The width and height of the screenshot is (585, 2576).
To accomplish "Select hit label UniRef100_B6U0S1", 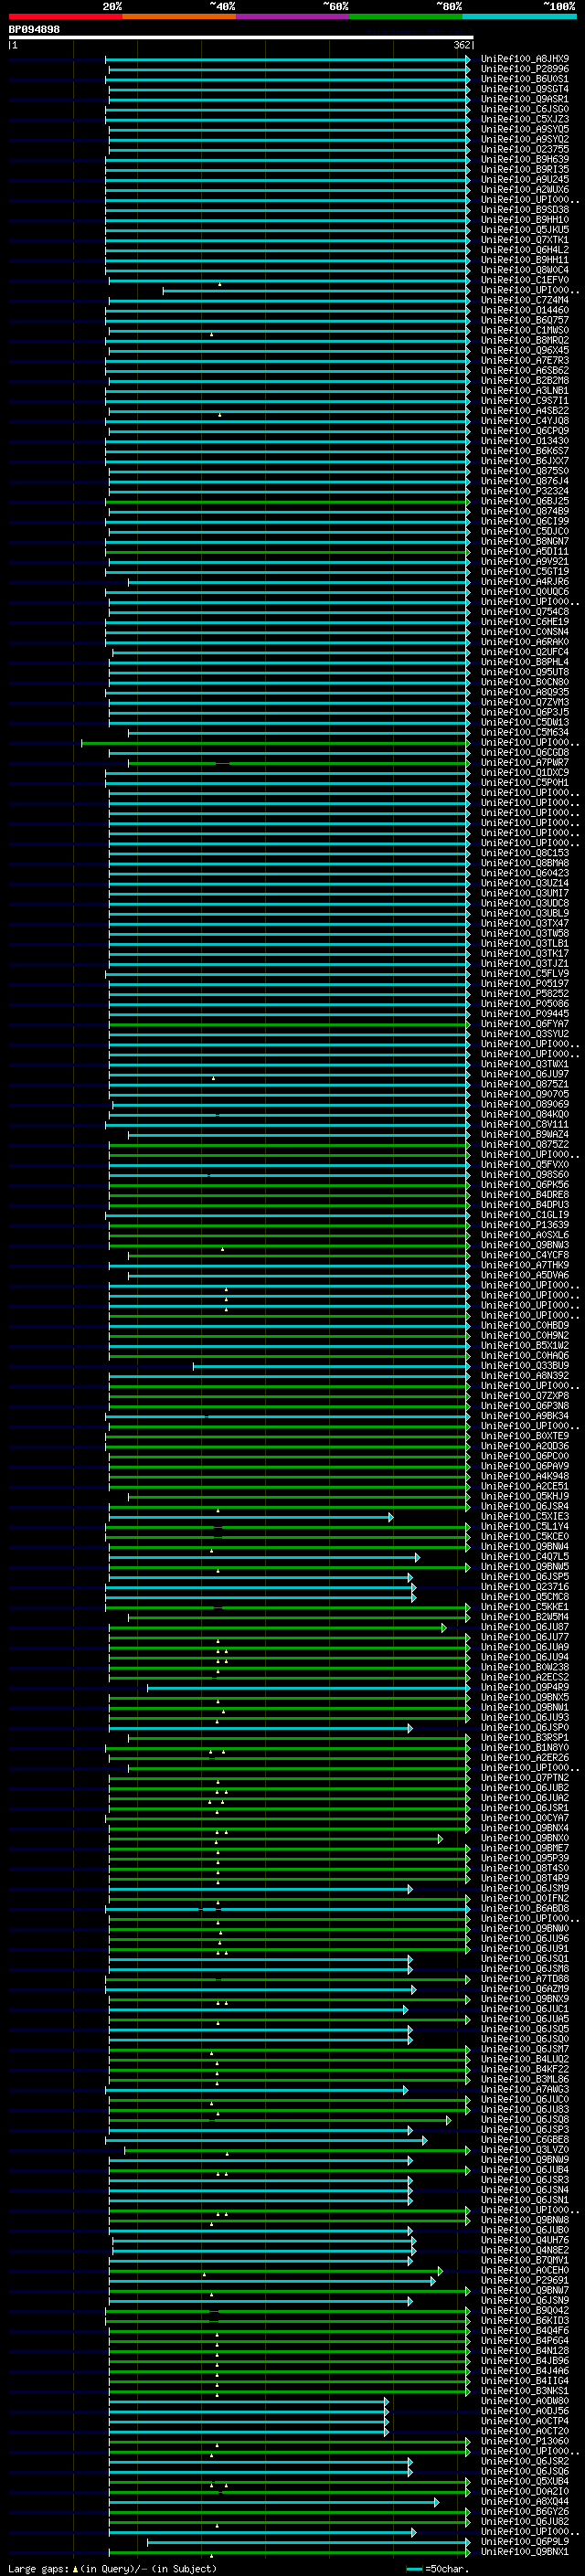I will 525,79.
